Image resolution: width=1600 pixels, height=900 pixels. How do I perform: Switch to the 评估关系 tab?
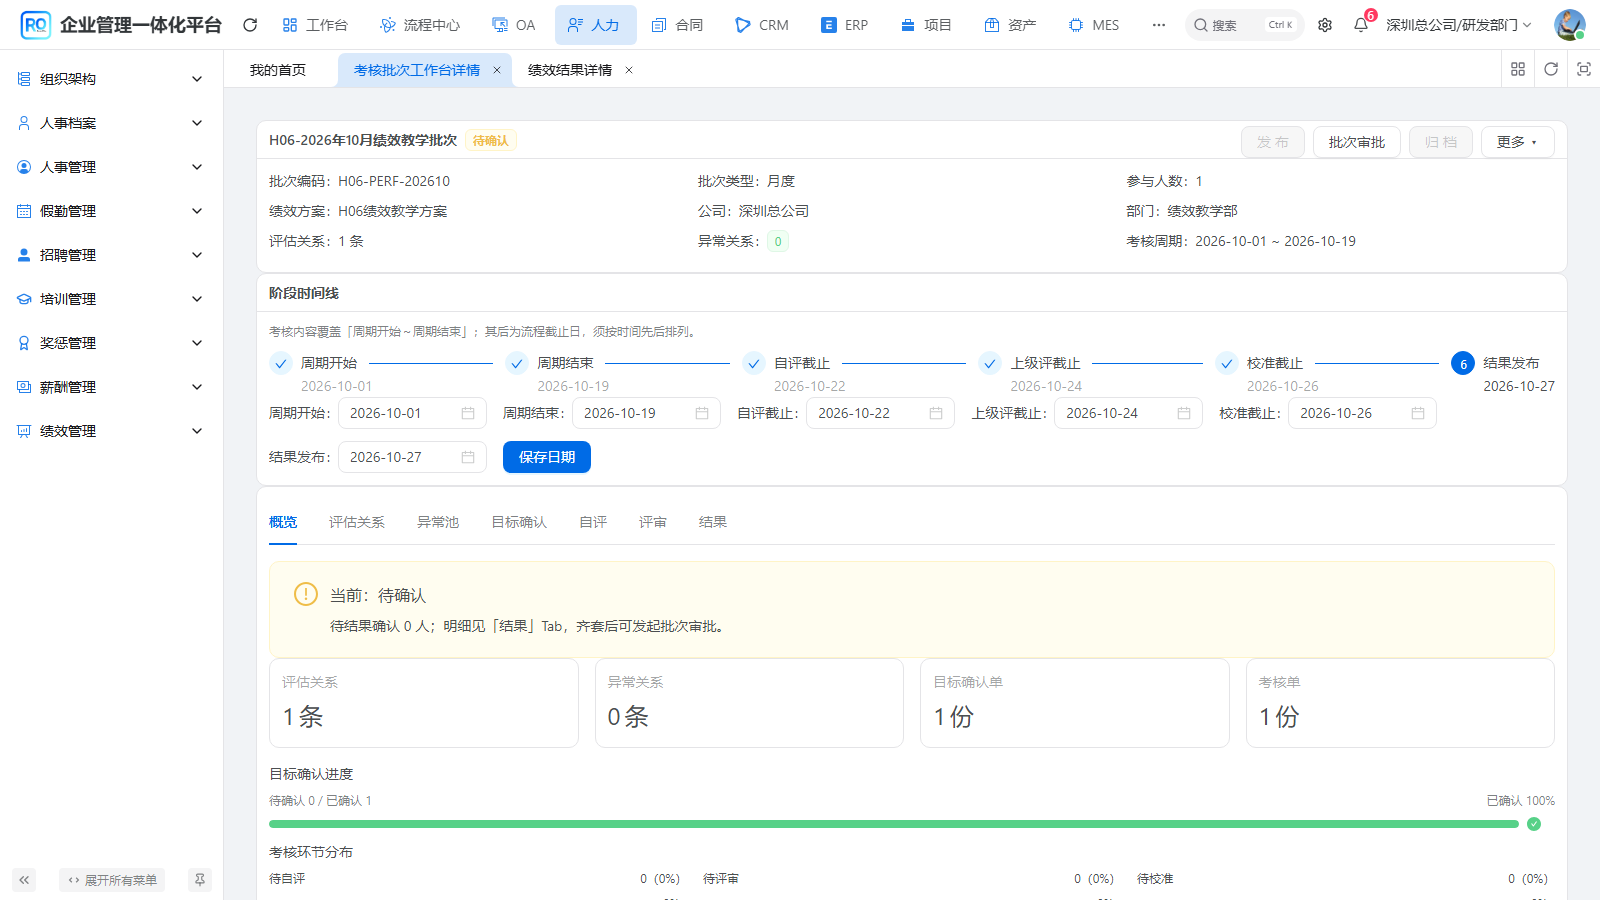357,522
